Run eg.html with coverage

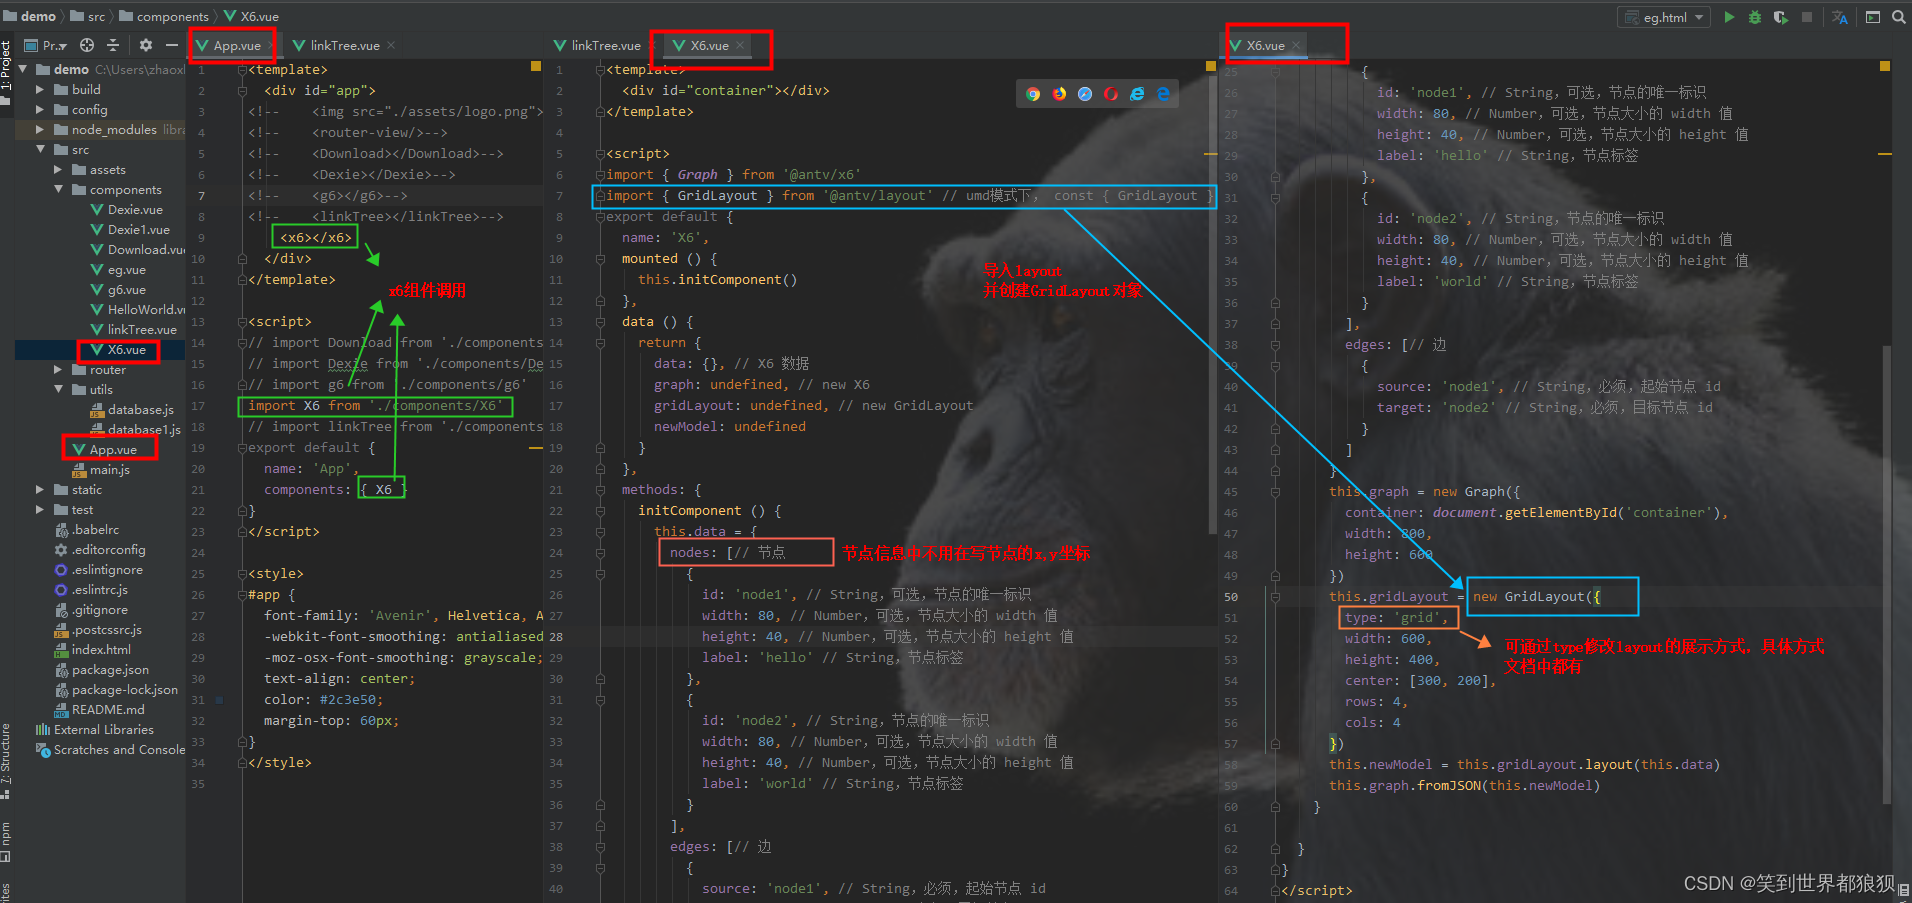point(1781,17)
